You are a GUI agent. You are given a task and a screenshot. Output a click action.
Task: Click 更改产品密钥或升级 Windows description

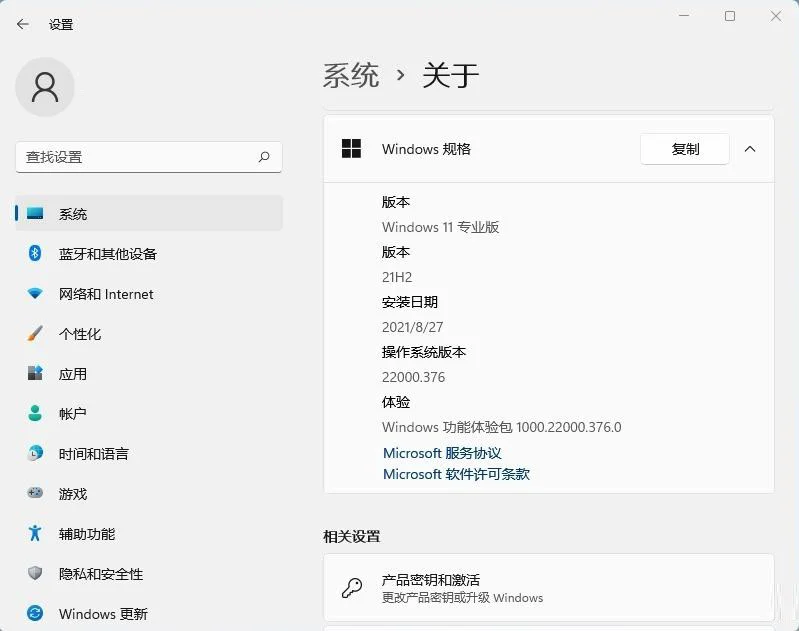click(x=463, y=597)
